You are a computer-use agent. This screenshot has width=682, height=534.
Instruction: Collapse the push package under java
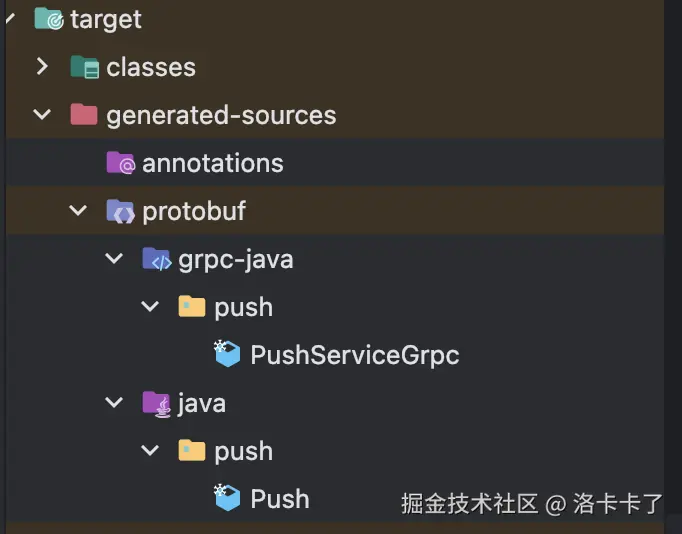pyautogui.click(x=150, y=451)
